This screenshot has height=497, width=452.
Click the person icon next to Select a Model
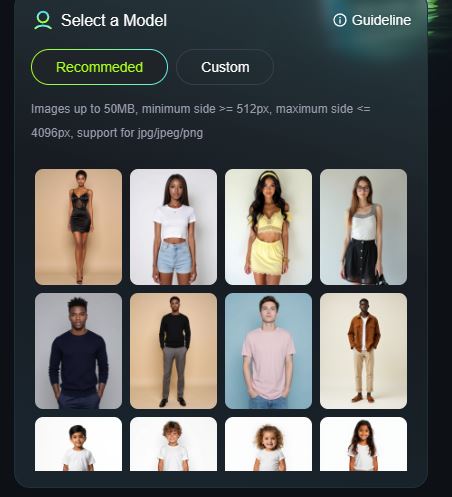(x=43, y=20)
